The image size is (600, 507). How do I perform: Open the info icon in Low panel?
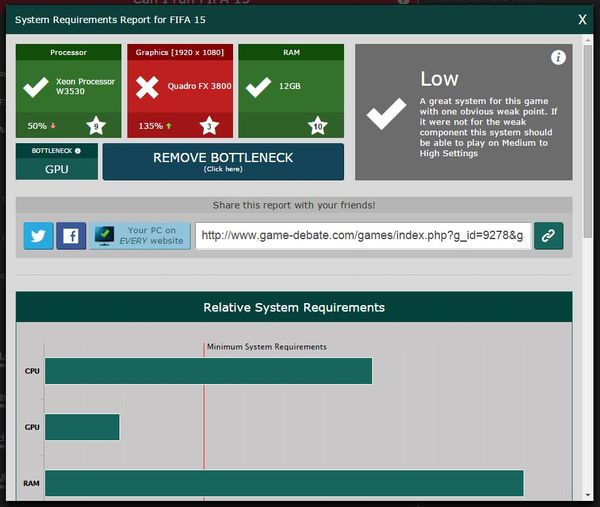[x=558, y=57]
